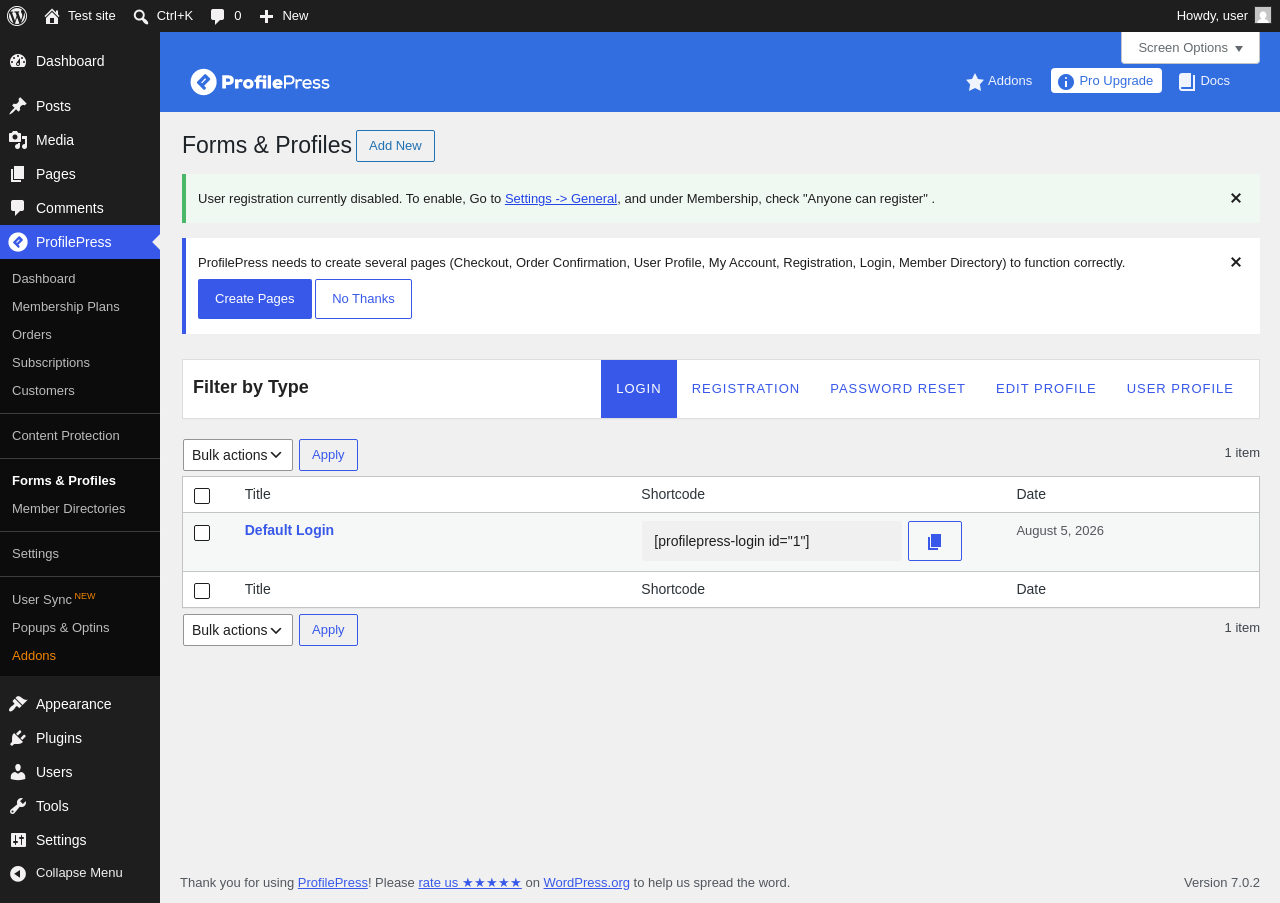Click the Add New button

click(x=395, y=146)
